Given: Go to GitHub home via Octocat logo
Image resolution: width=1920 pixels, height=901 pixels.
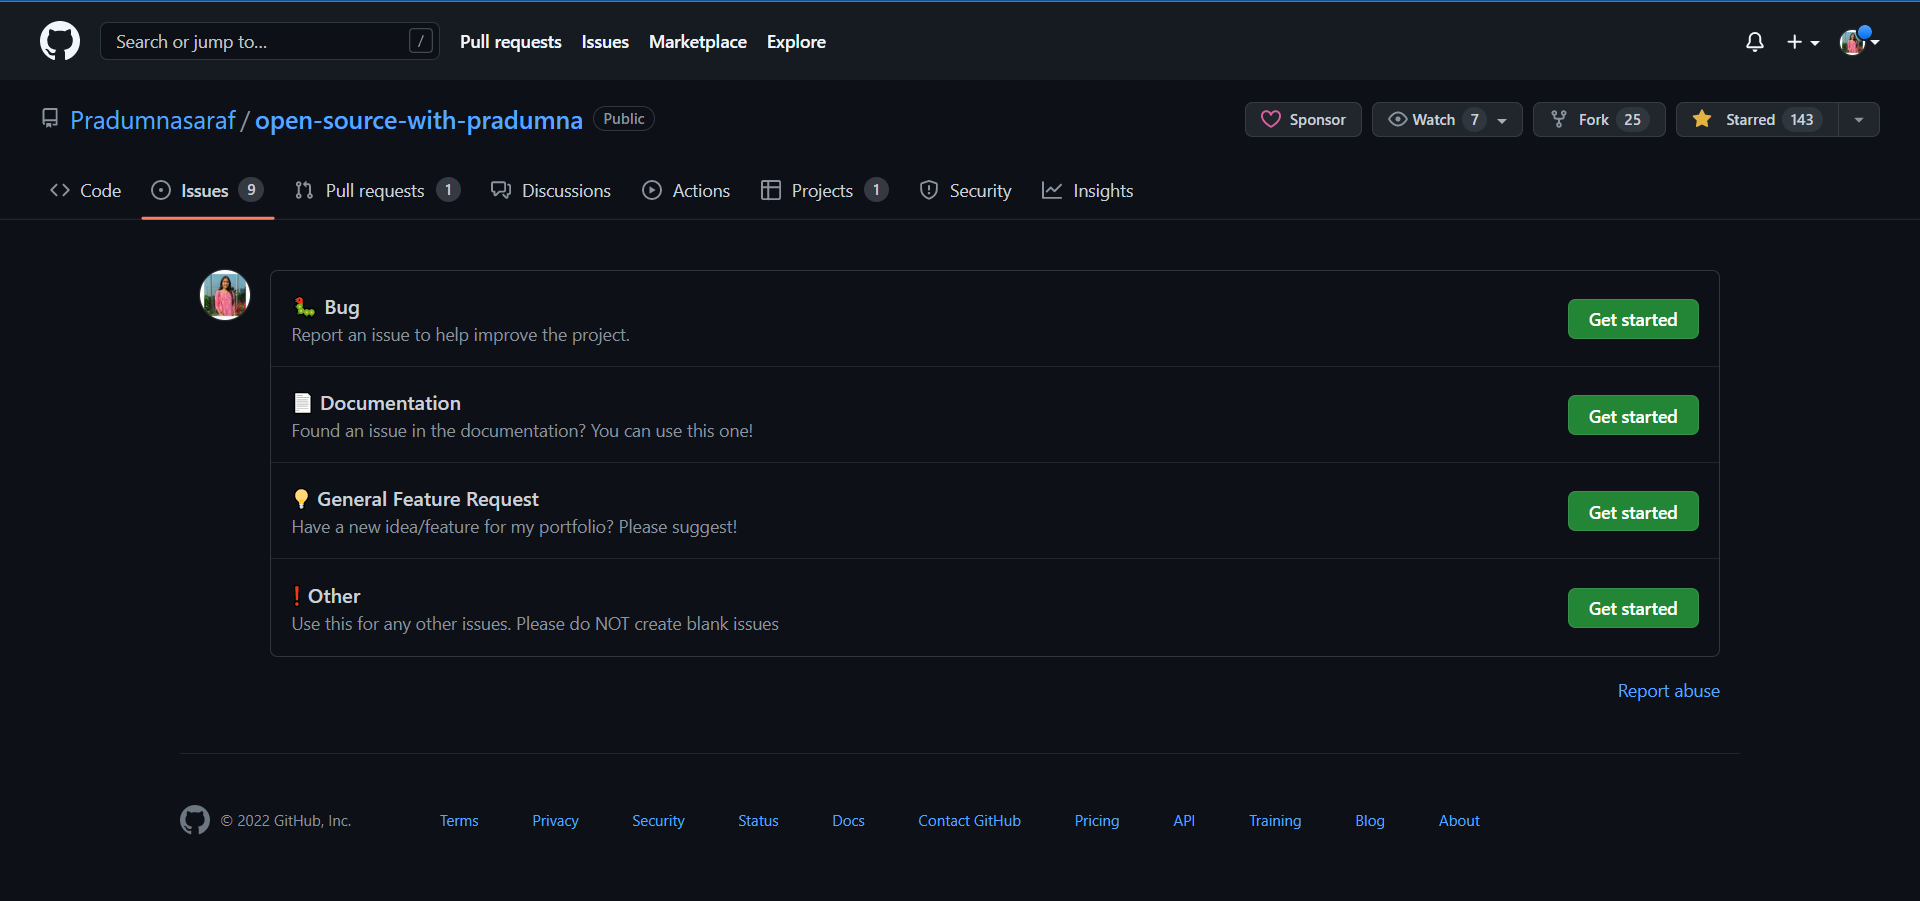Looking at the screenshot, I should (x=60, y=41).
